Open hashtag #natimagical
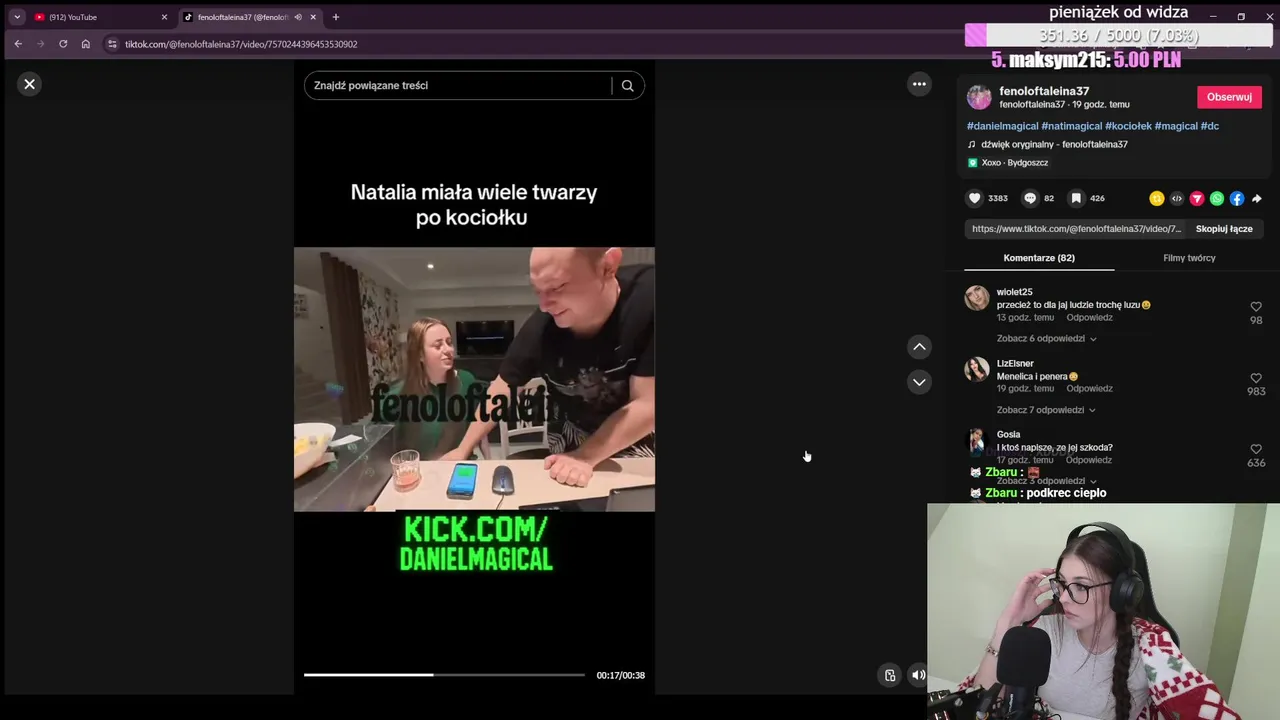 (1071, 126)
